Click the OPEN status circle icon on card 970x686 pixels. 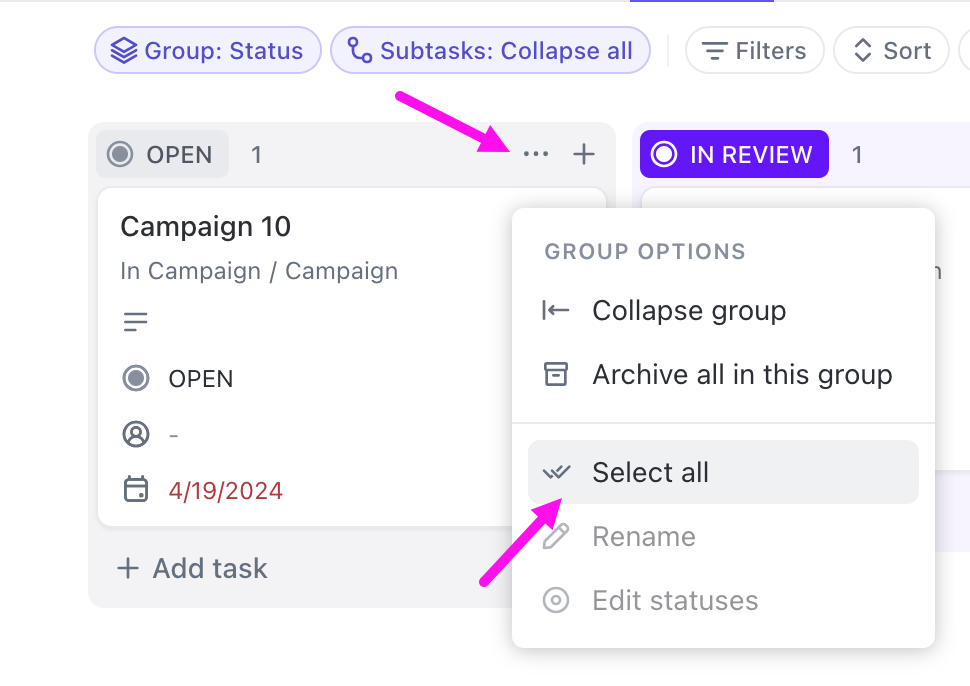tap(135, 378)
